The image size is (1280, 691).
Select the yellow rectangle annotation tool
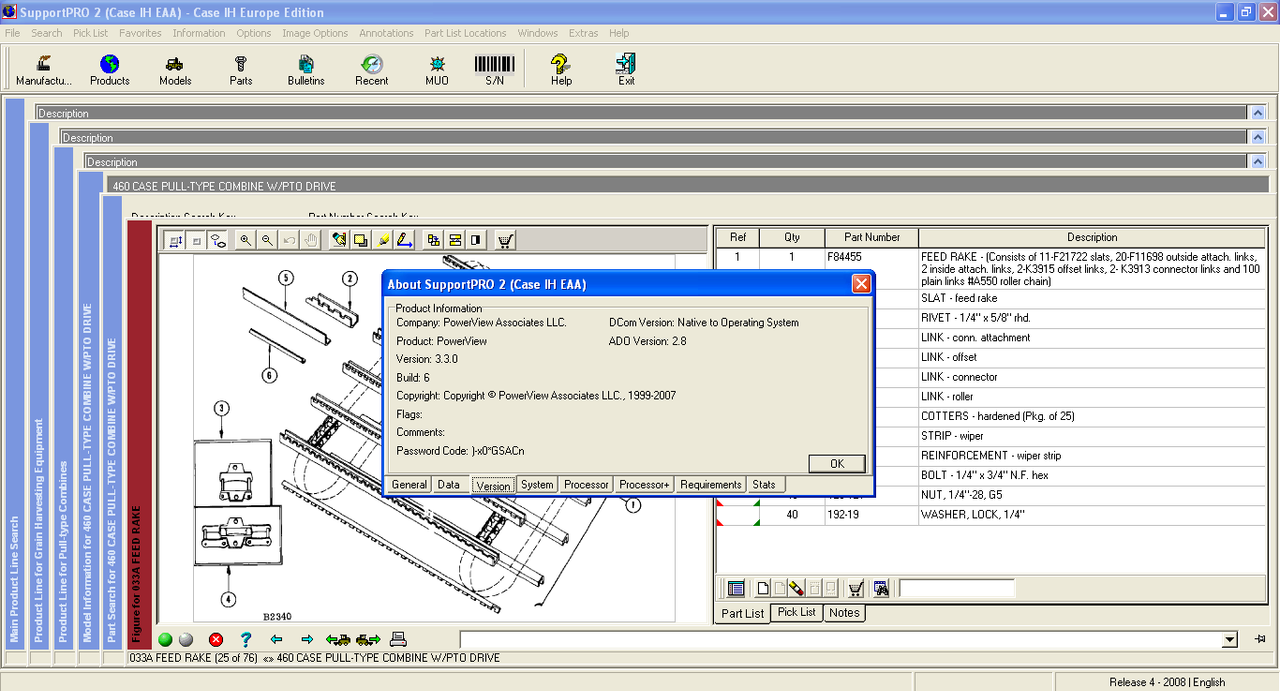[x=361, y=240]
